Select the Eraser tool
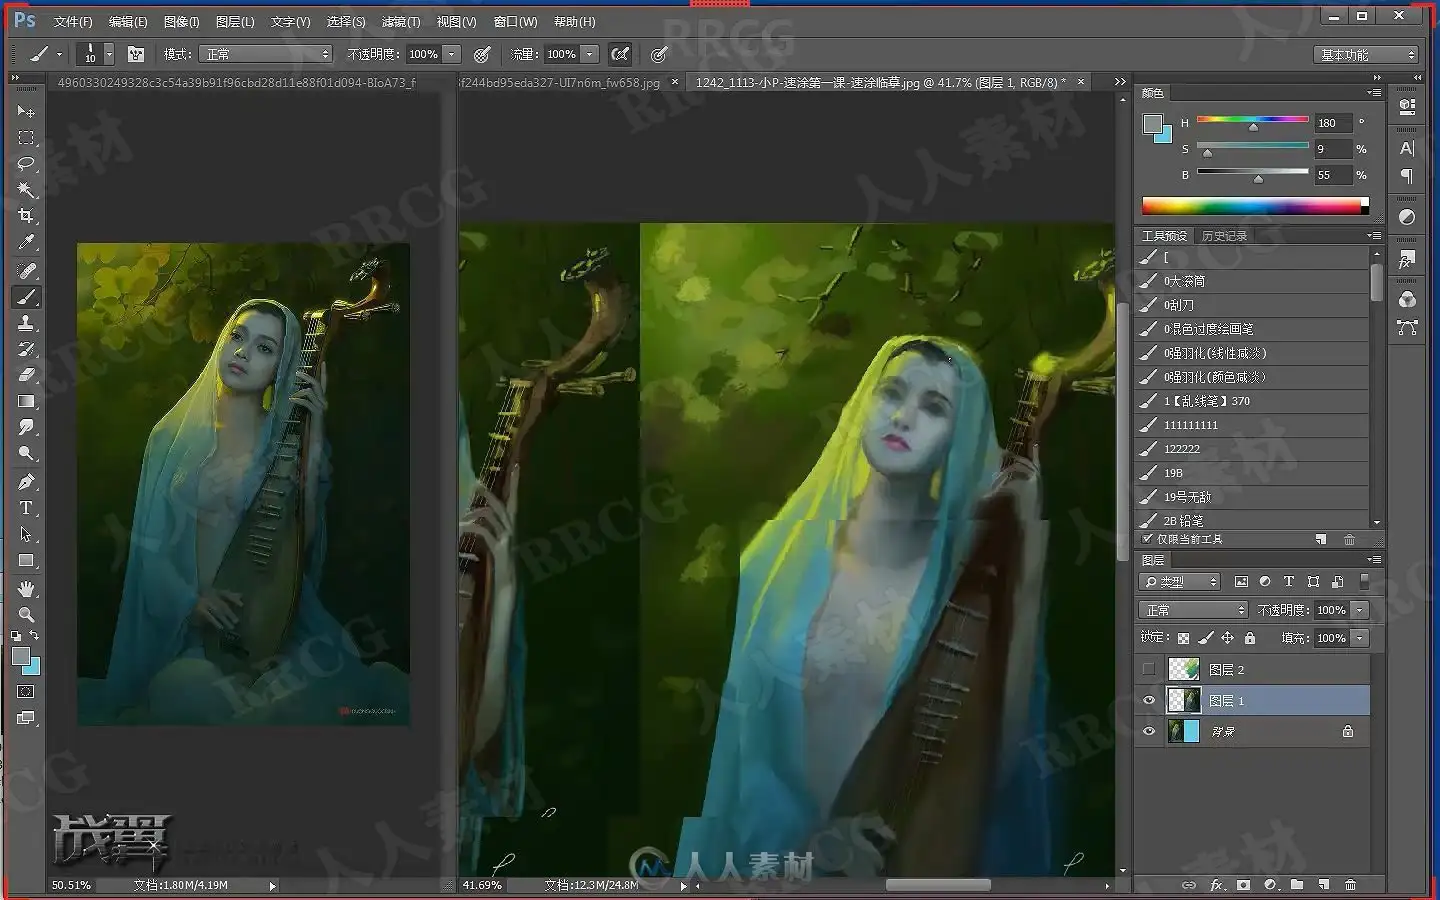This screenshot has width=1440, height=900. coord(26,375)
